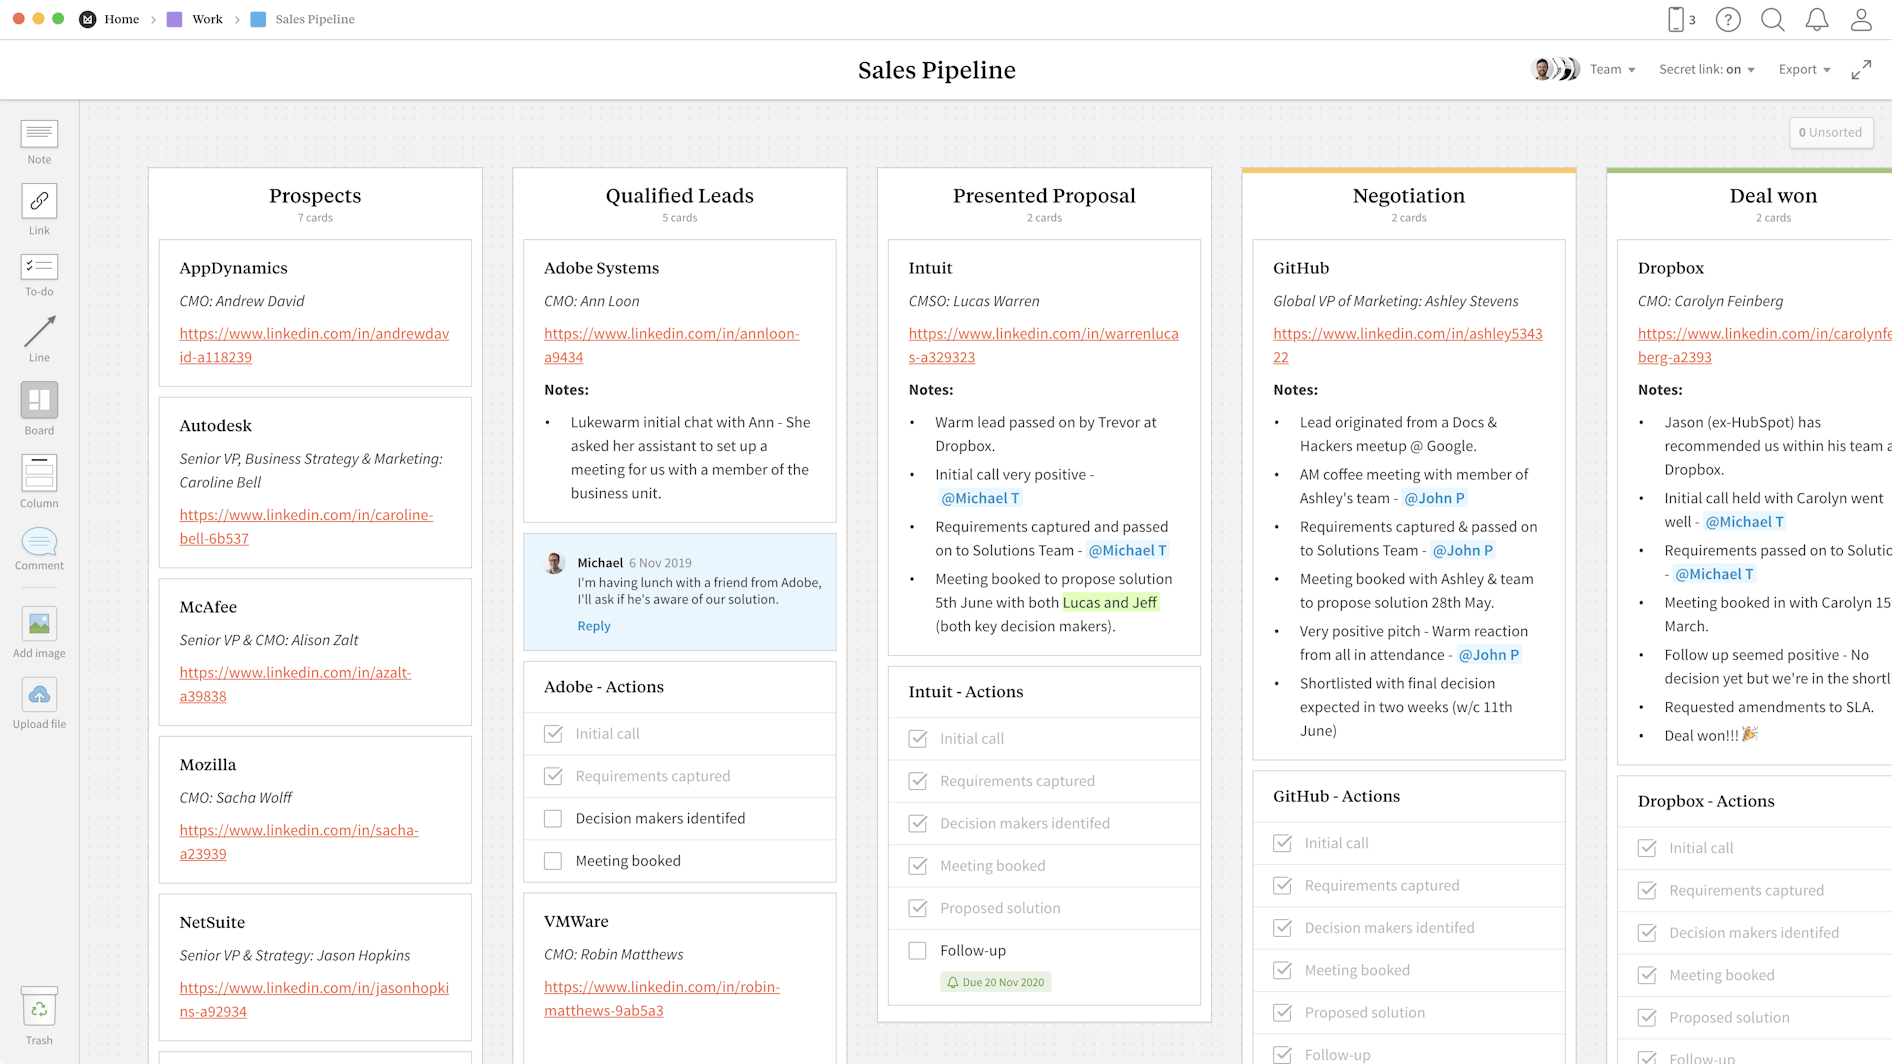Open Caroline Bell's LinkedIn link
Viewport: 1892px width, 1064px height.
[306, 526]
